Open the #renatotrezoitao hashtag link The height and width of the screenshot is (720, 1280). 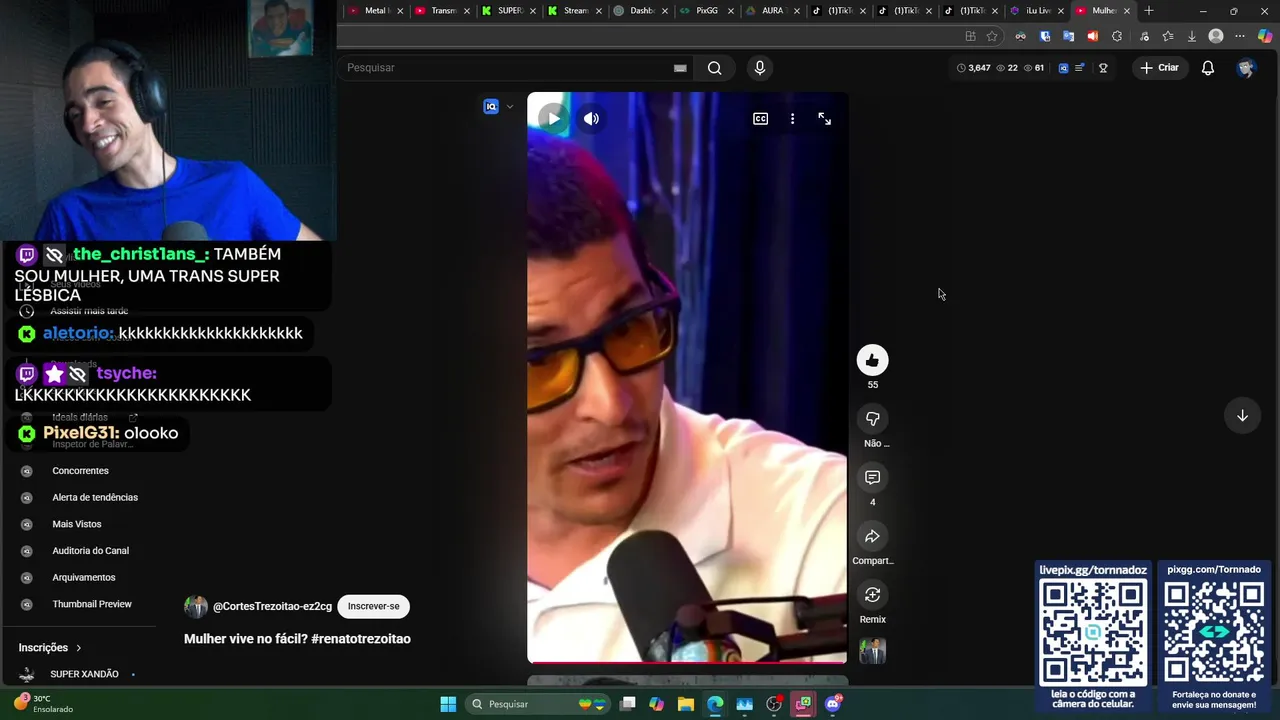click(x=361, y=639)
